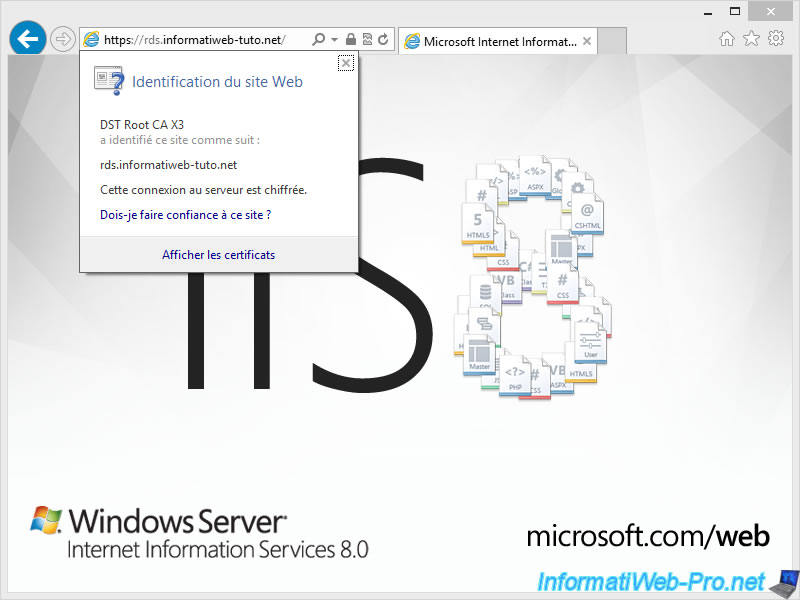Go to the Home page icon
This screenshot has width=800, height=600.
tap(727, 39)
